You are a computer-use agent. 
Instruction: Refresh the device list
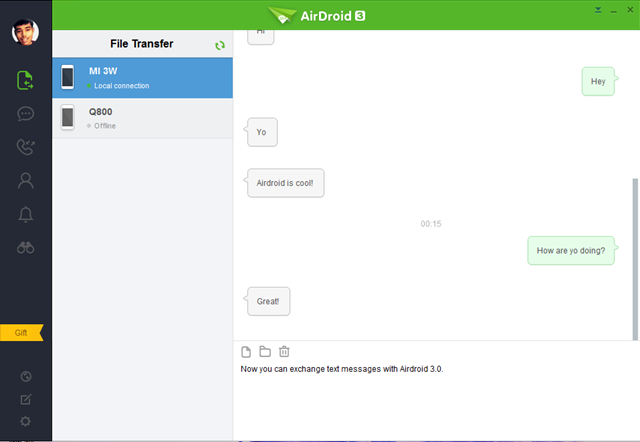[220, 45]
